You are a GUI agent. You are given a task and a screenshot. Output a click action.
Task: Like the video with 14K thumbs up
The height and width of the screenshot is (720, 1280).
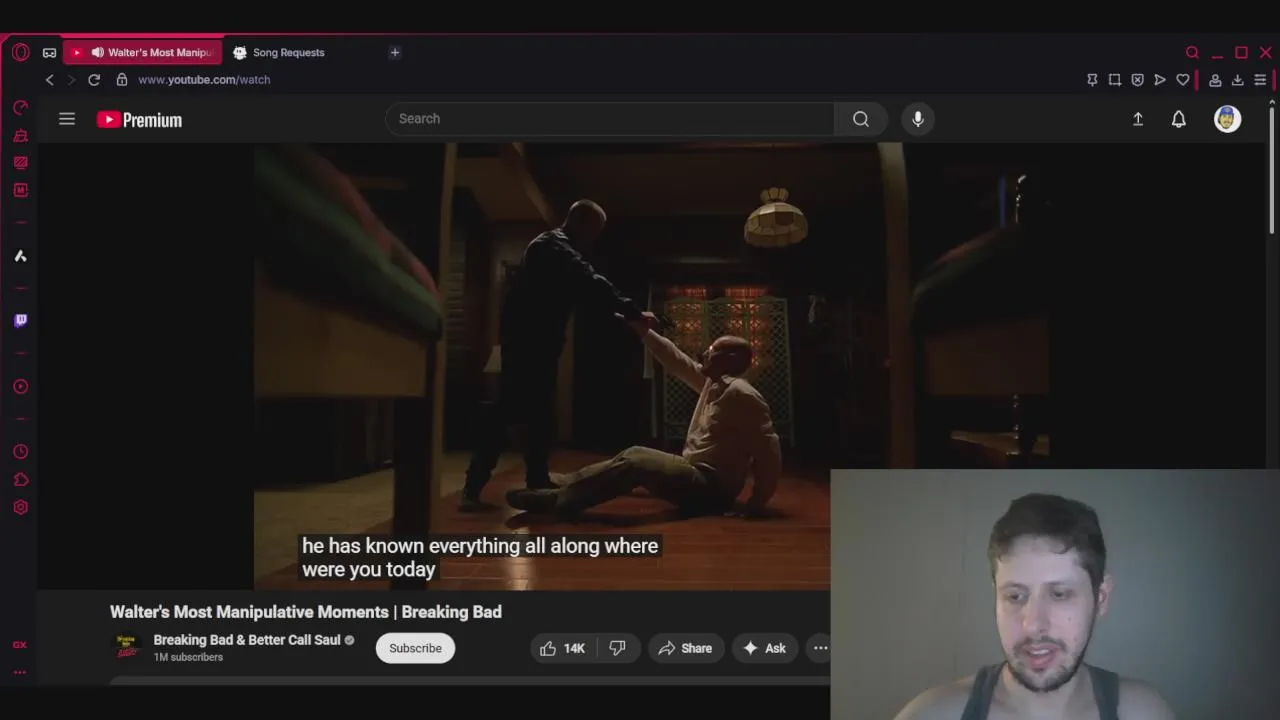(562, 648)
